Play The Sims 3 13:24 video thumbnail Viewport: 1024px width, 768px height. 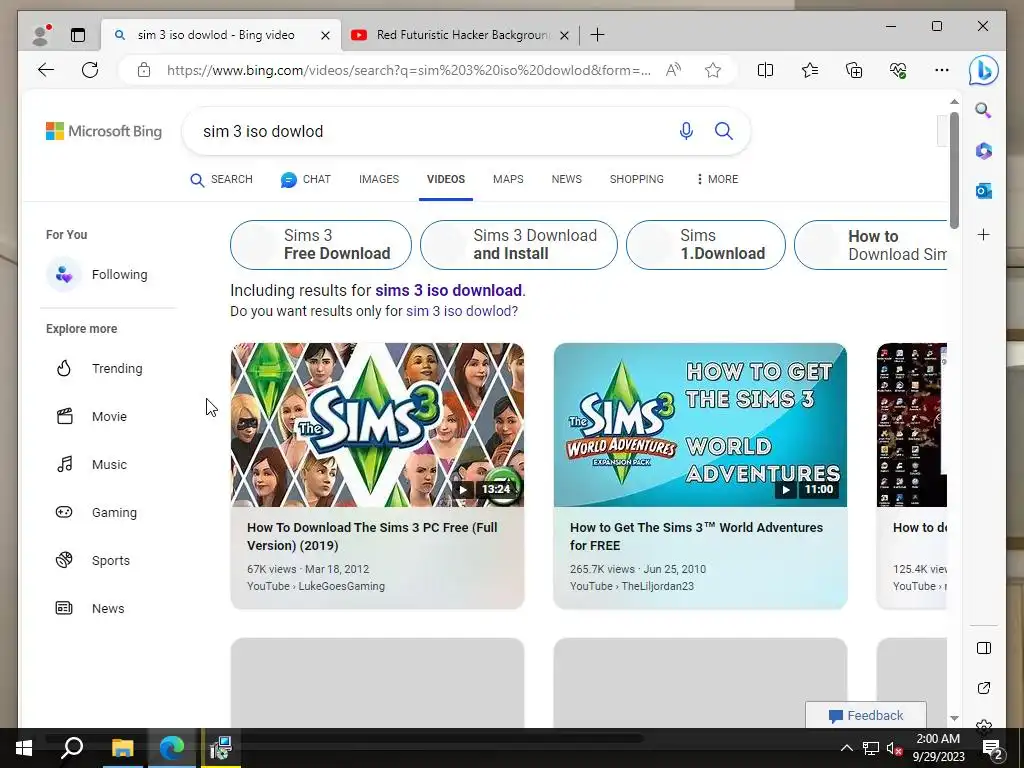pos(377,424)
